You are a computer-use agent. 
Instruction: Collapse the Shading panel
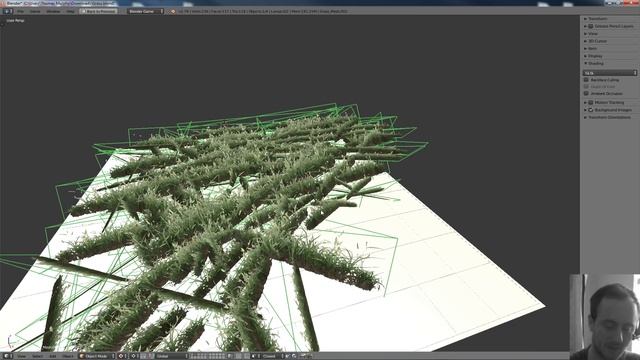(596, 63)
